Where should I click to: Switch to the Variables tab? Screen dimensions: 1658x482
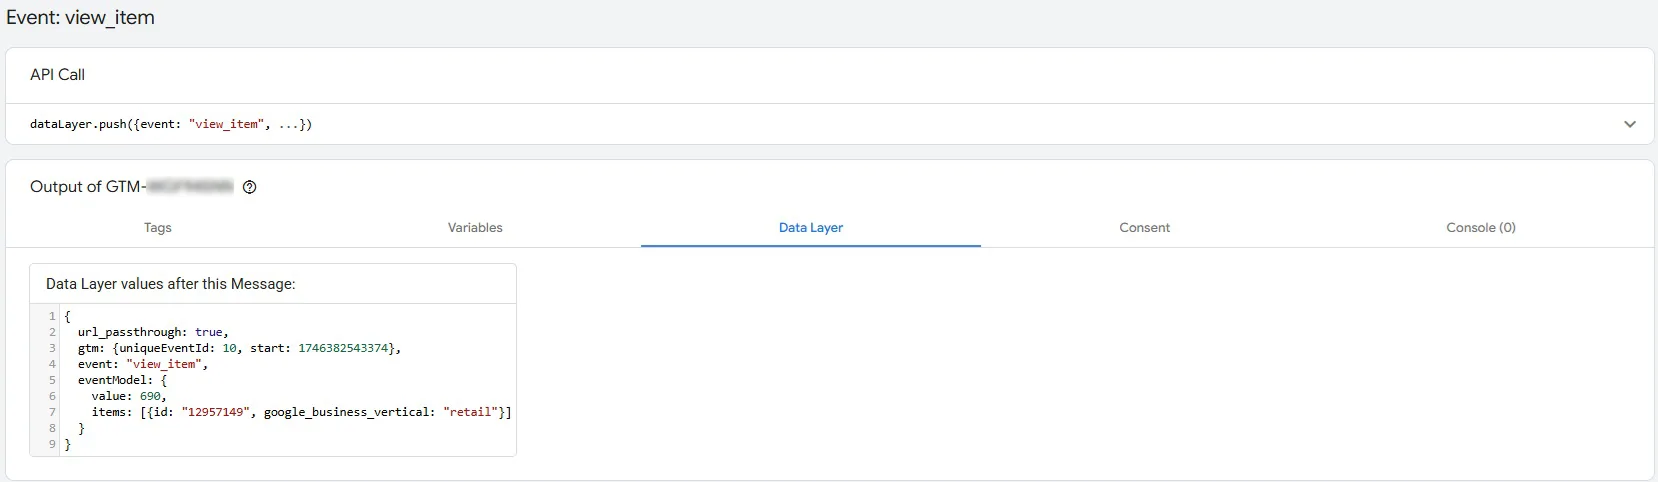[x=475, y=228]
